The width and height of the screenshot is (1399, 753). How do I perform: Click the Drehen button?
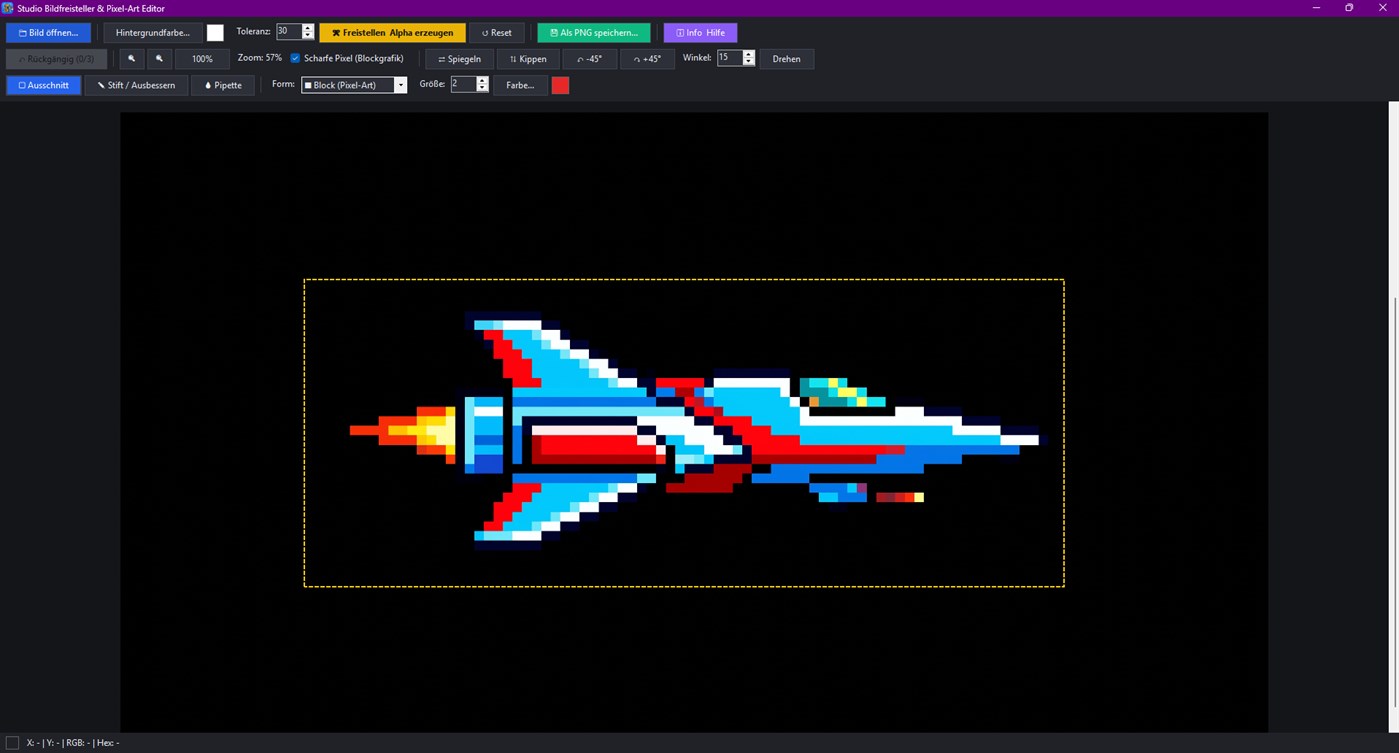point(787,59)
